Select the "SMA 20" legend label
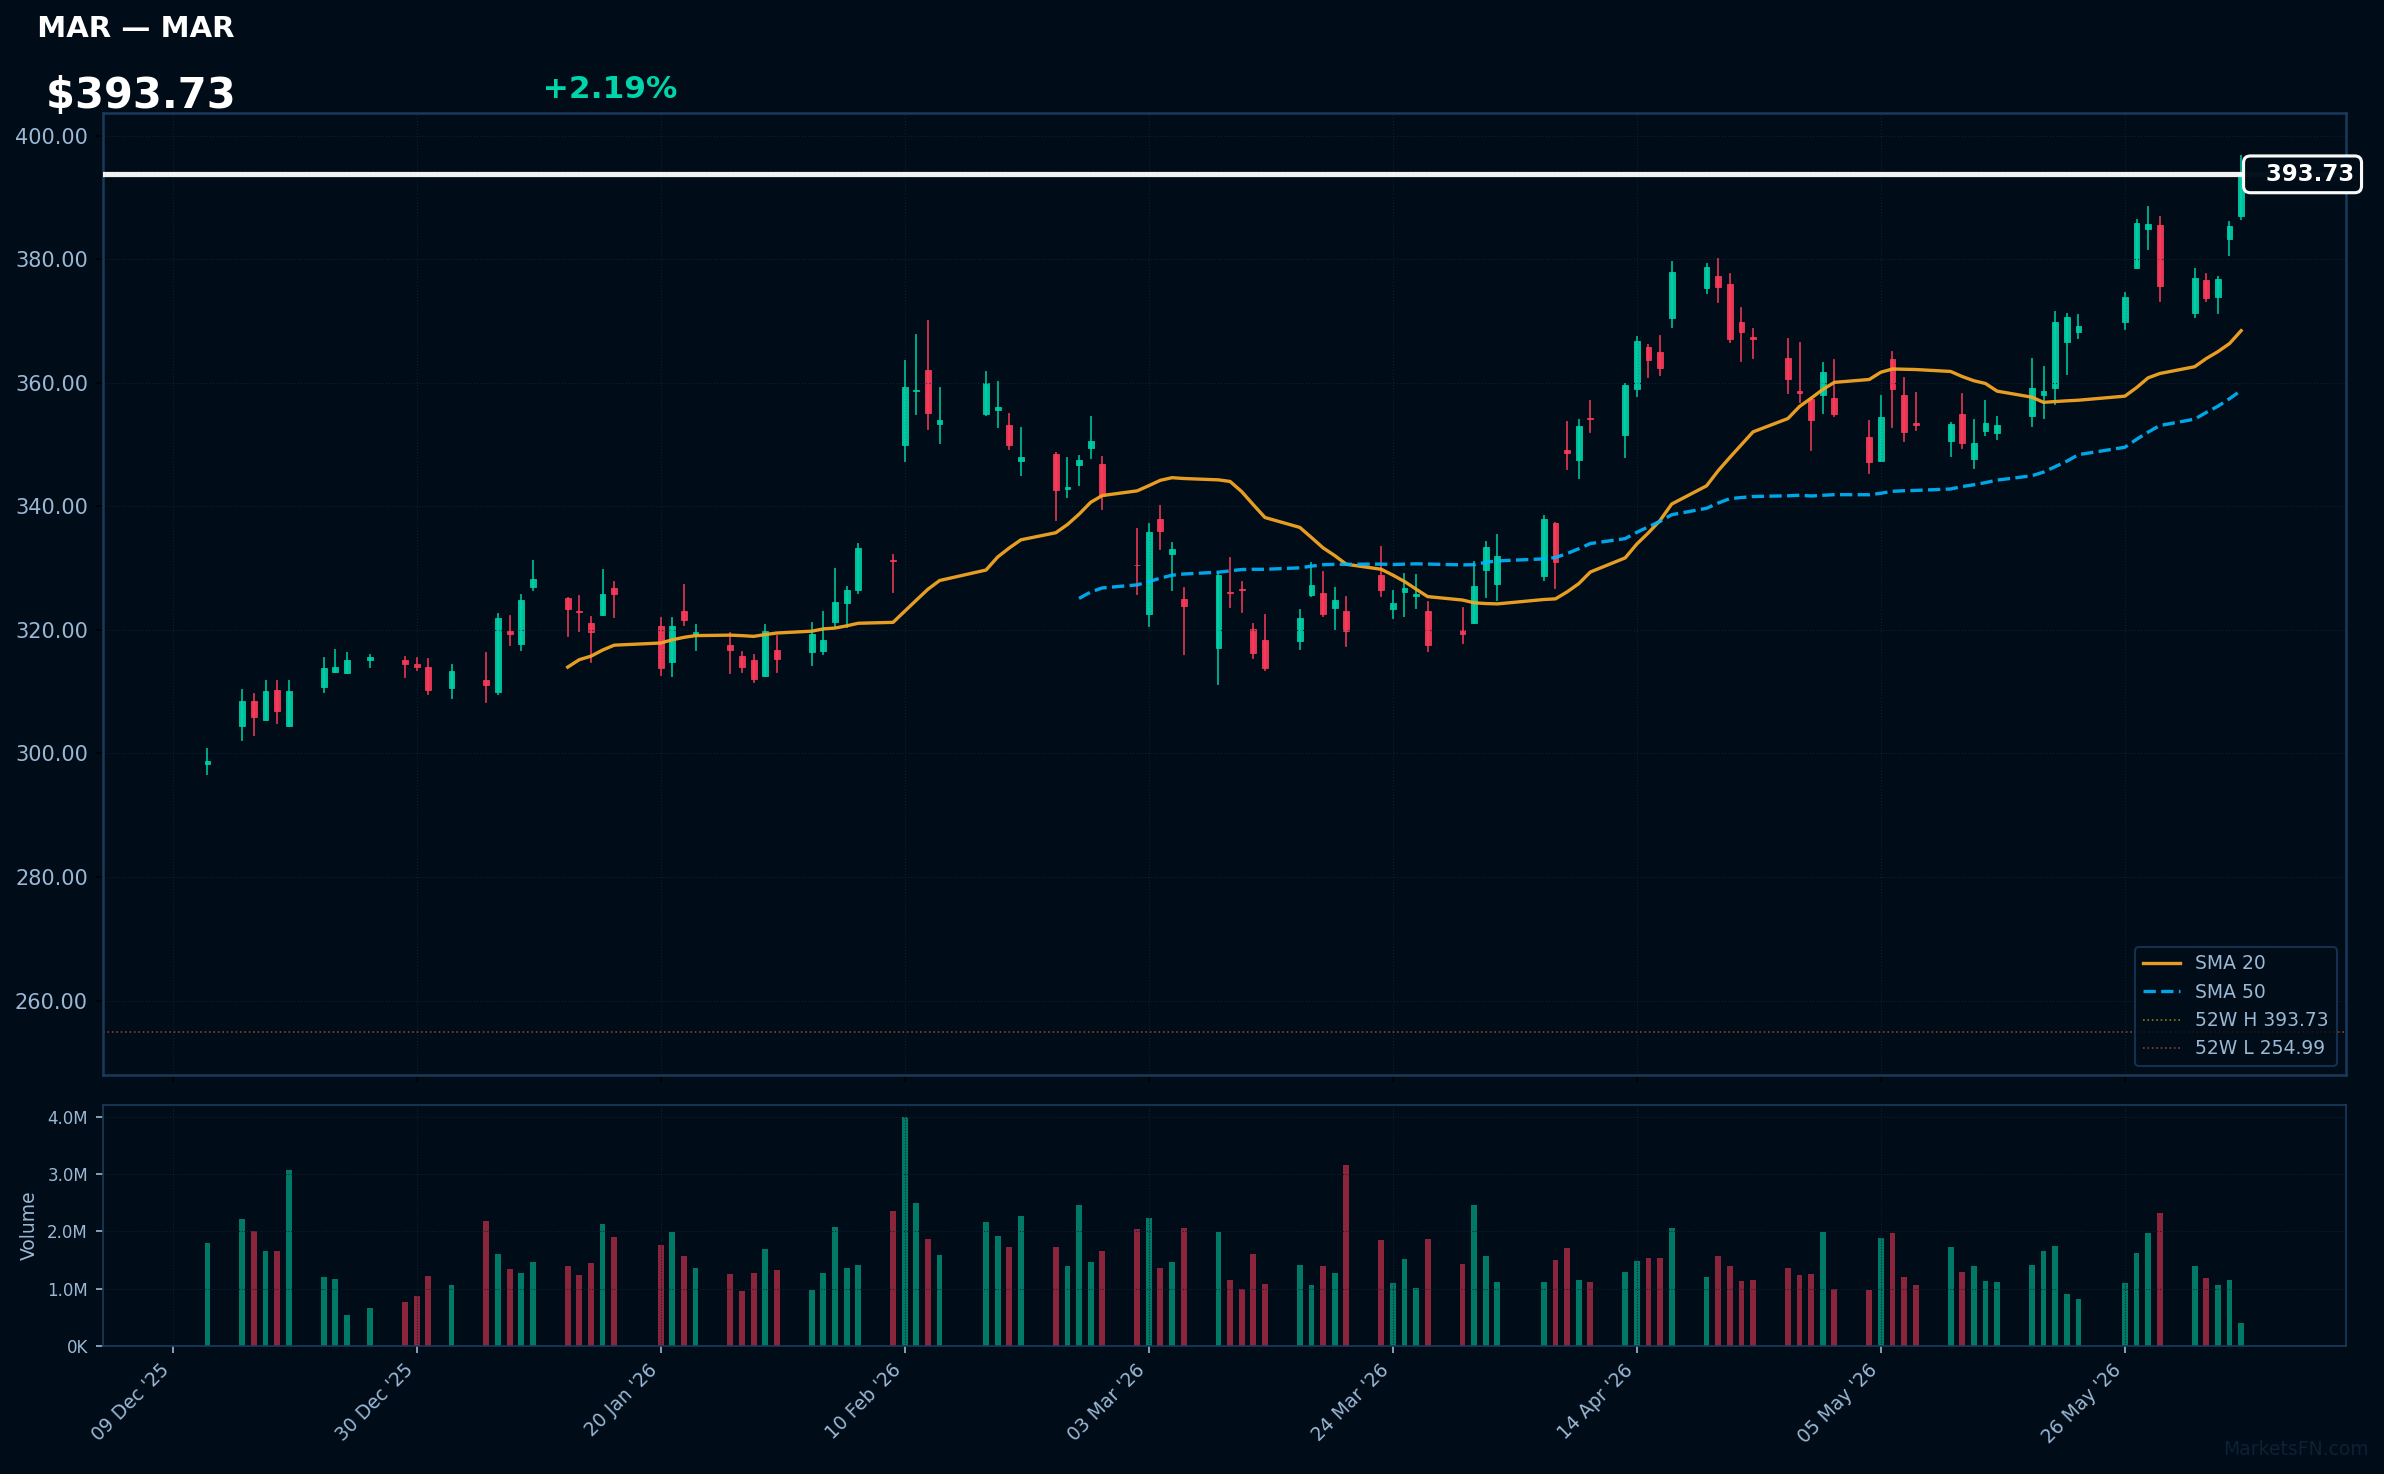2384x1474 pixels. (2230, 963)
